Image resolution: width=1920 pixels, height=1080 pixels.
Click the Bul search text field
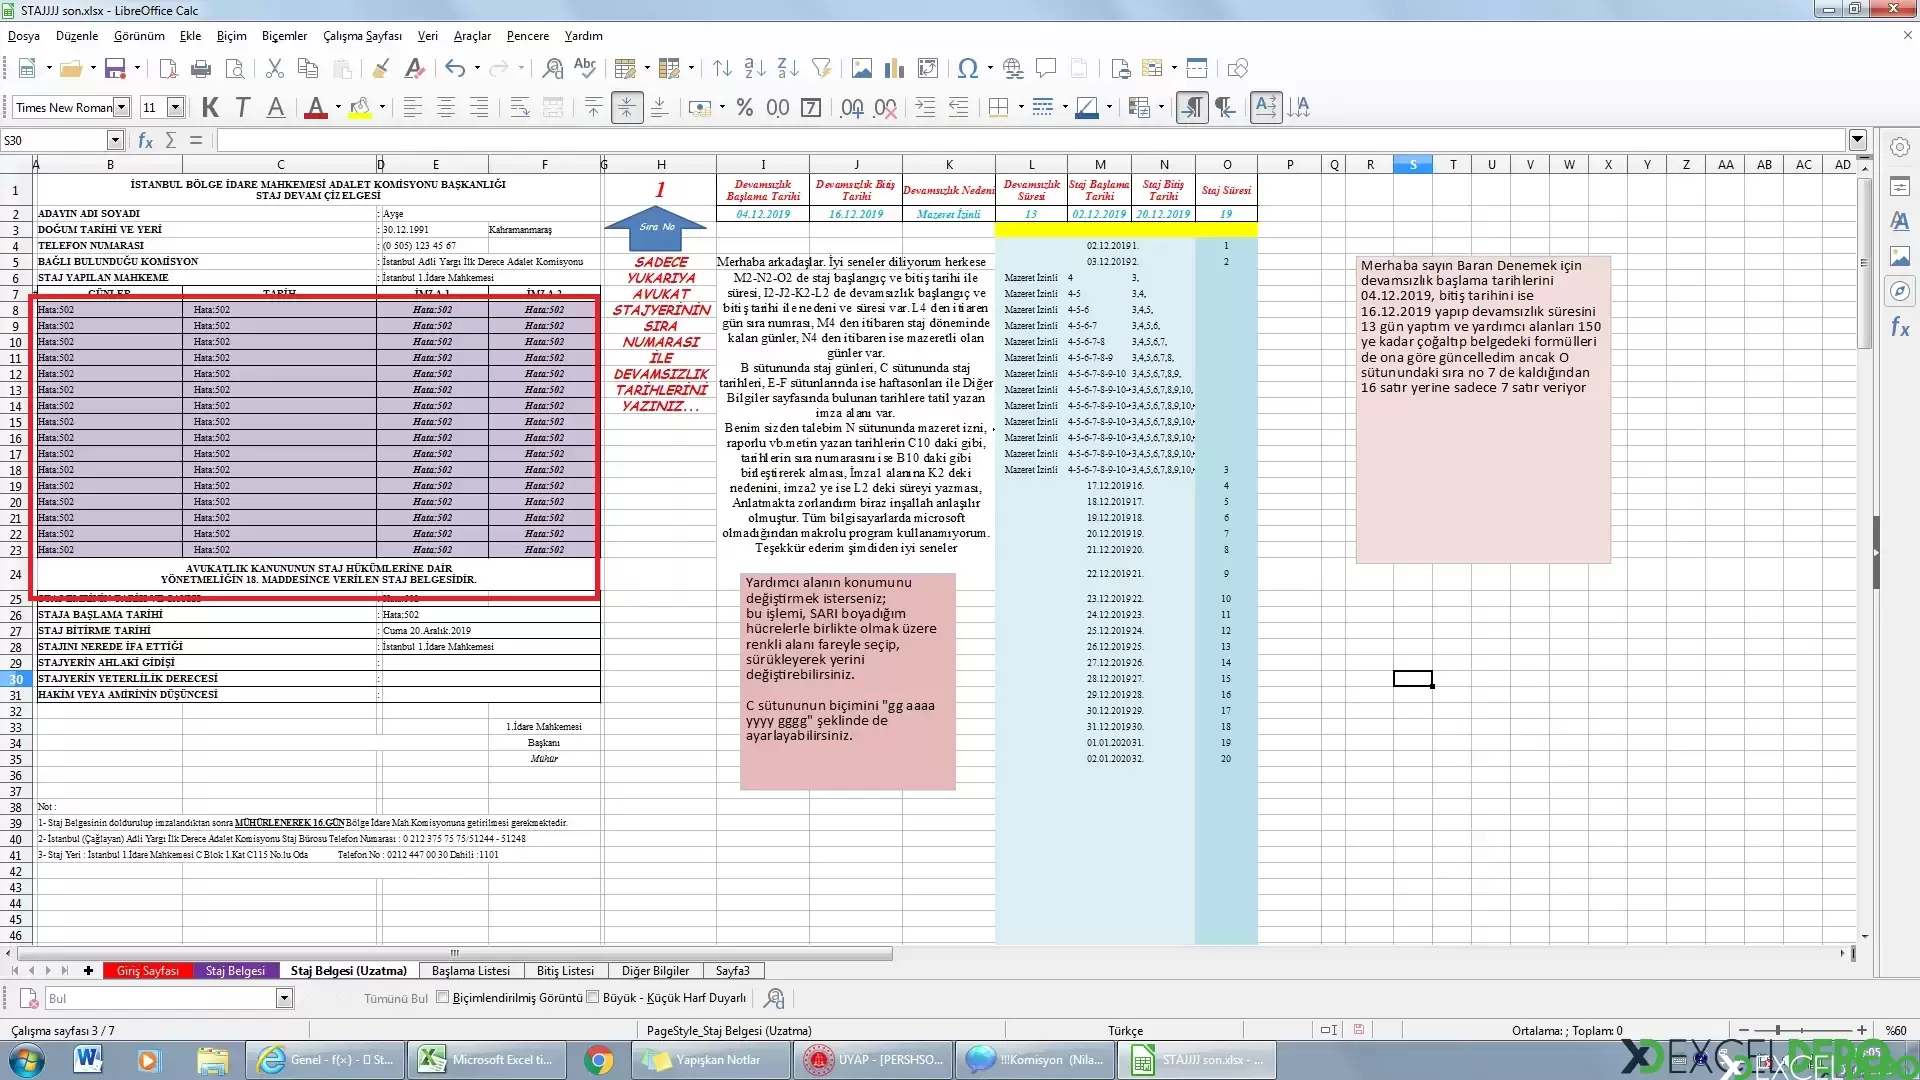tap(160, 998)
